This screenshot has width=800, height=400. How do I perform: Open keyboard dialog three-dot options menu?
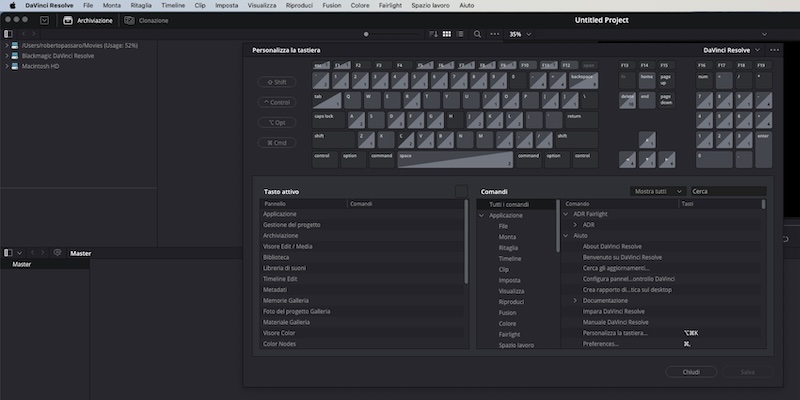coord(774,50)
